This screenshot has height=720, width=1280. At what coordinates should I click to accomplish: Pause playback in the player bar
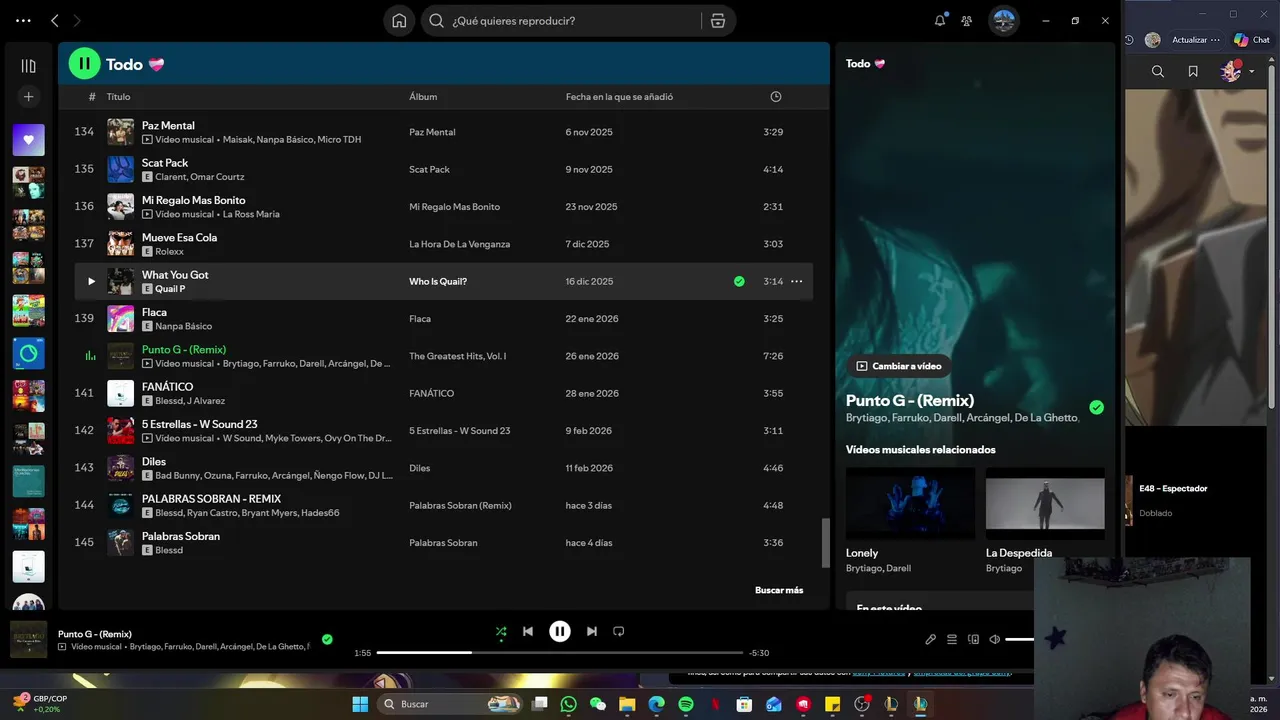click(560, 631)
